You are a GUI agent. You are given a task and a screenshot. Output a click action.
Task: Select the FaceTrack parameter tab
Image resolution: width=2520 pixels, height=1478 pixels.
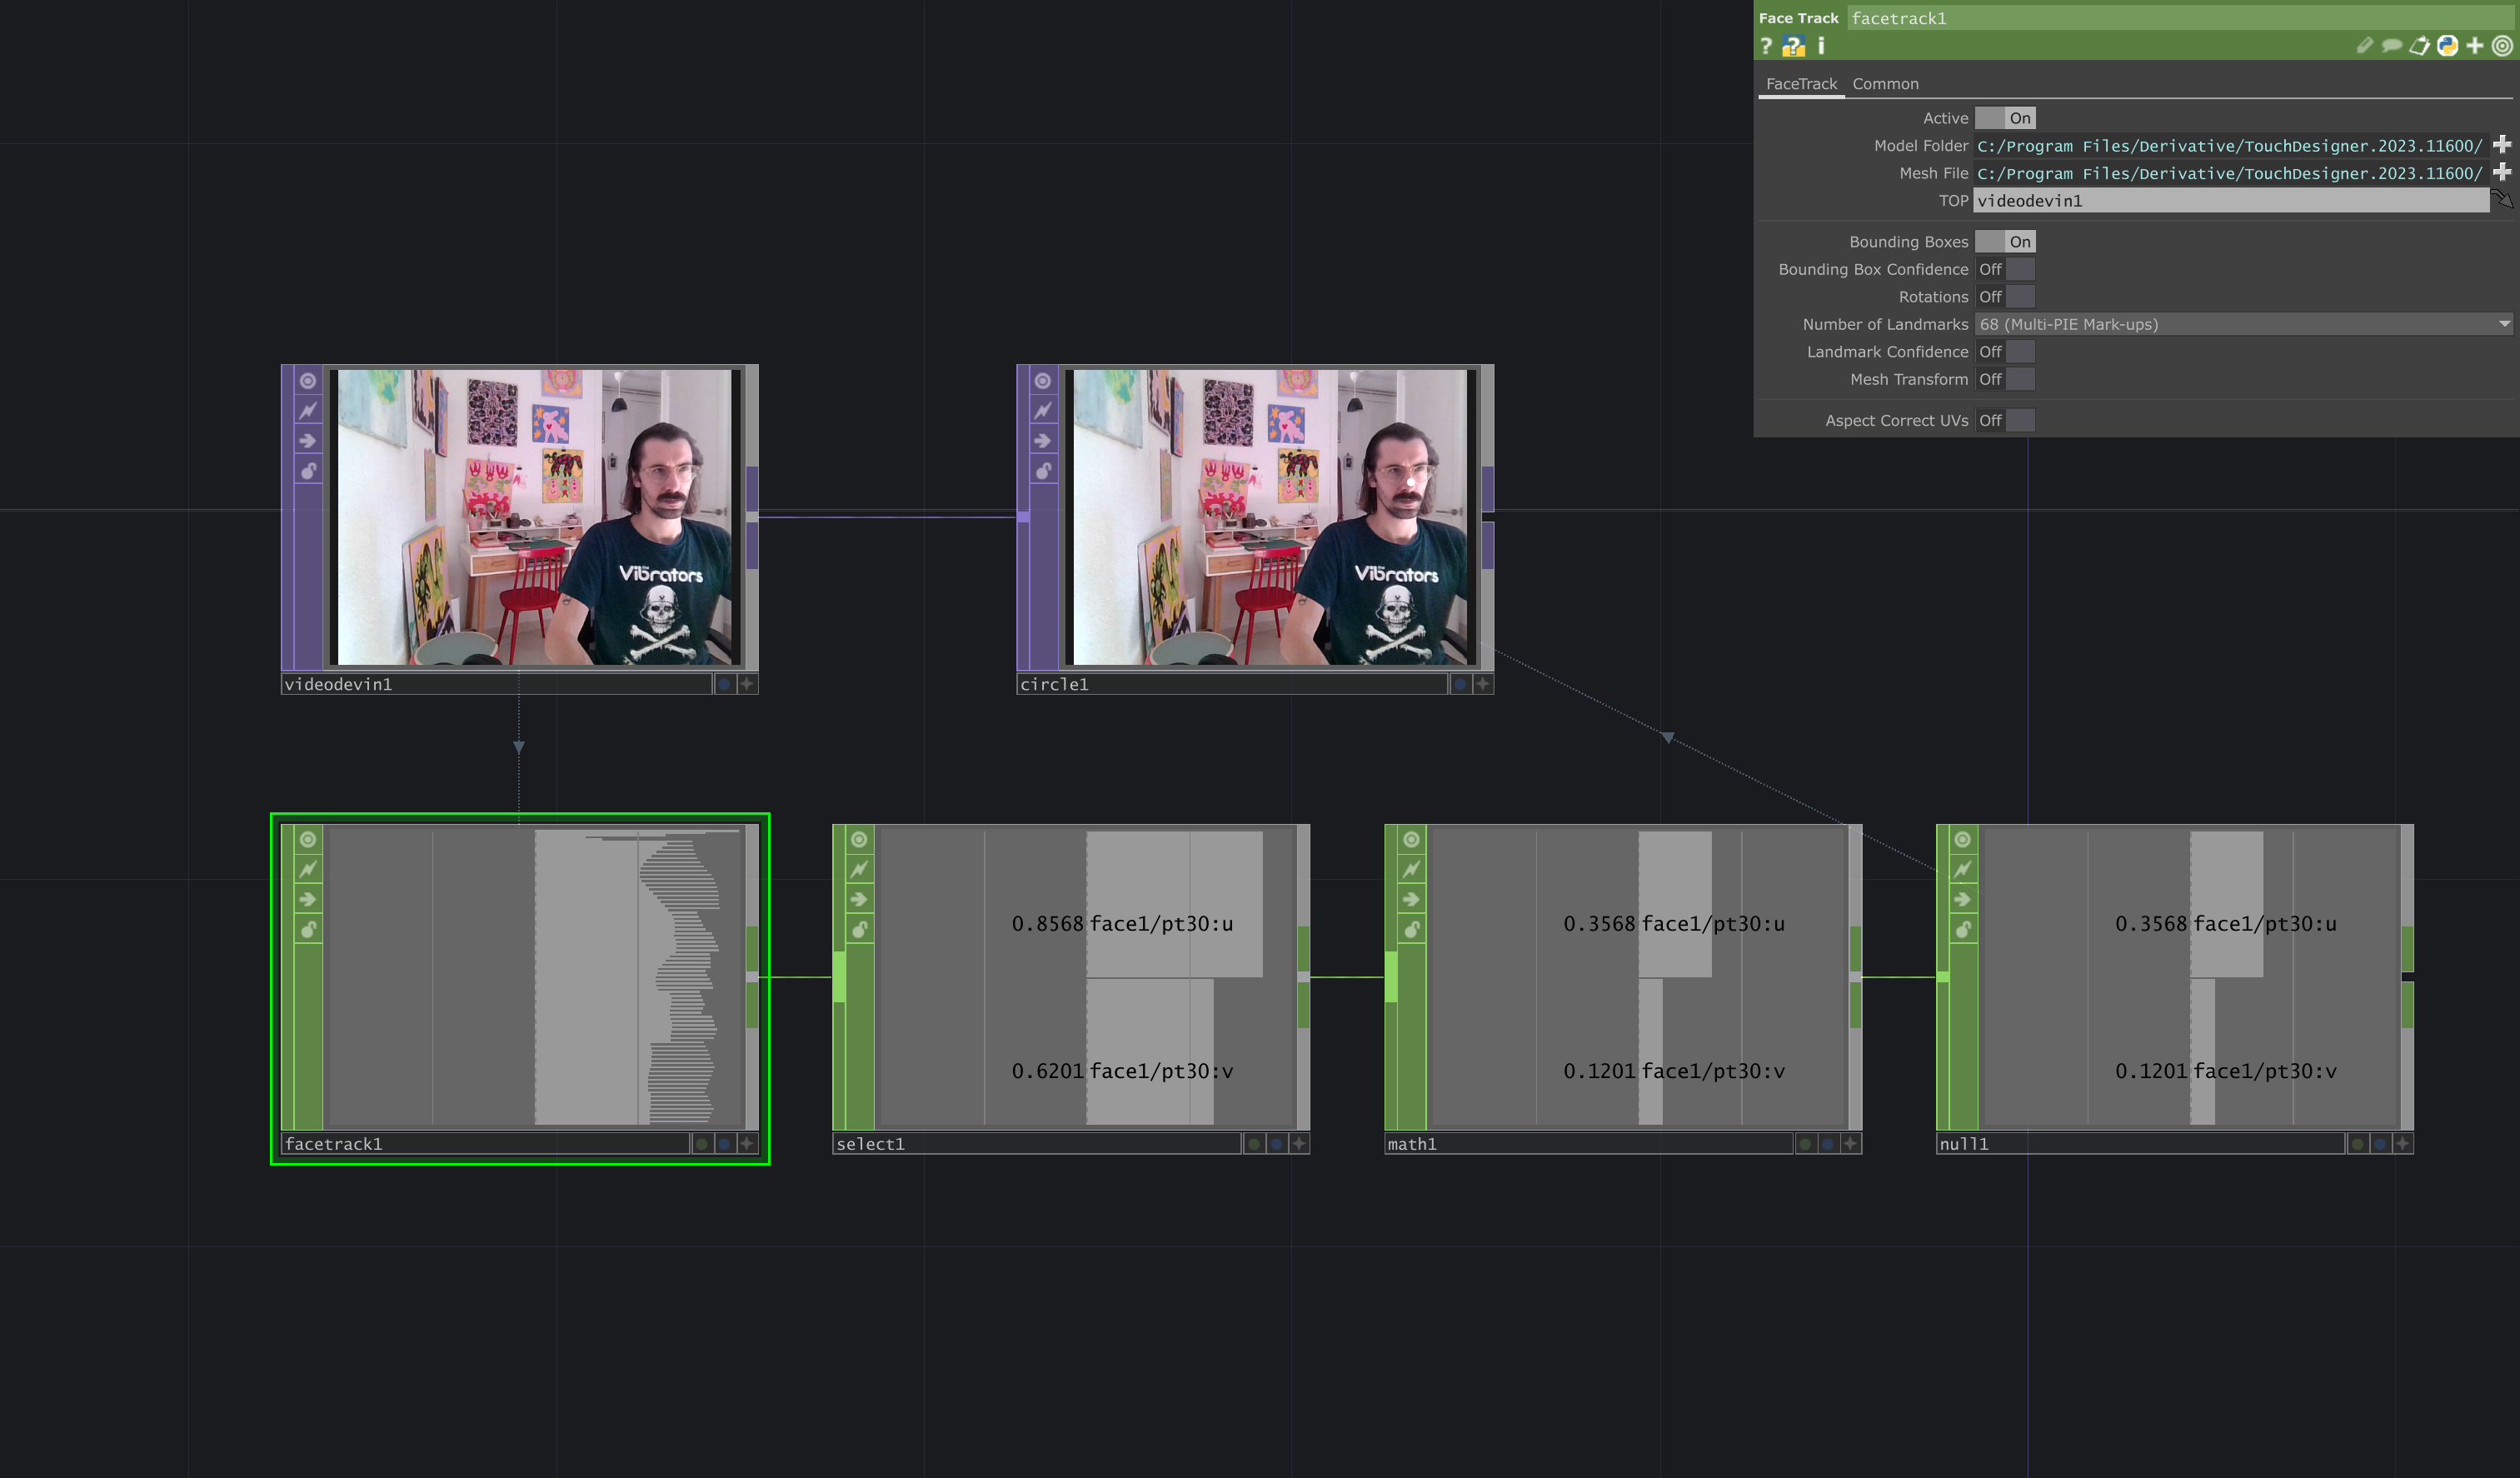point(1800,83)
